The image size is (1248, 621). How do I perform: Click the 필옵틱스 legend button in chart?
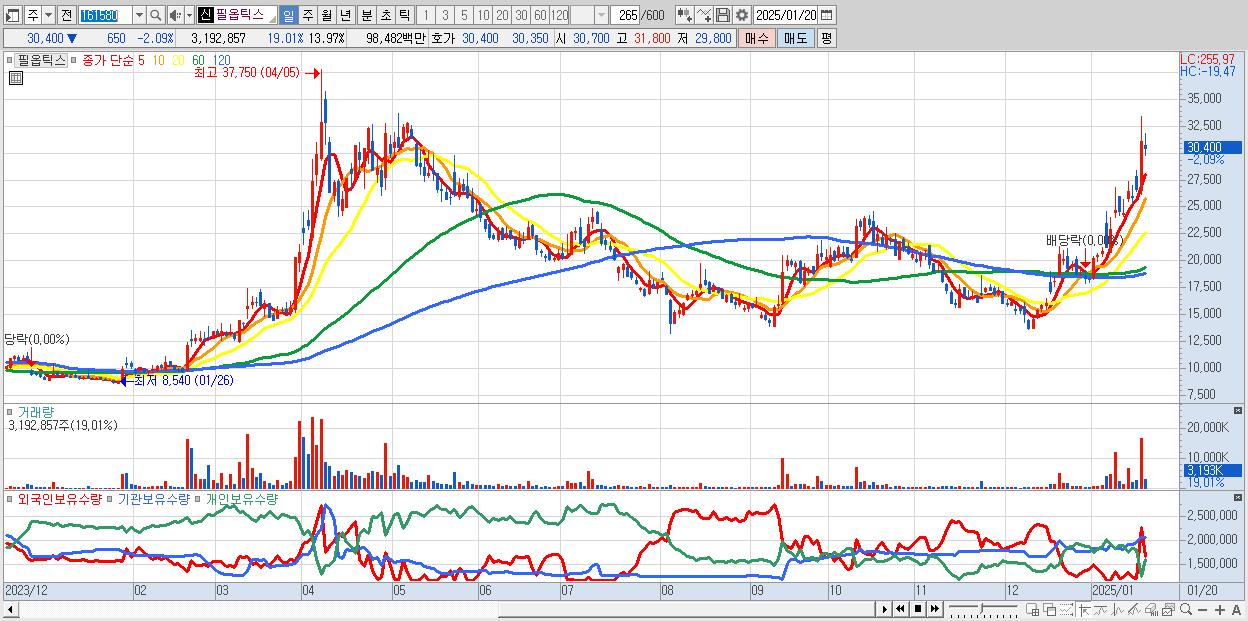(x=41, y=60)
